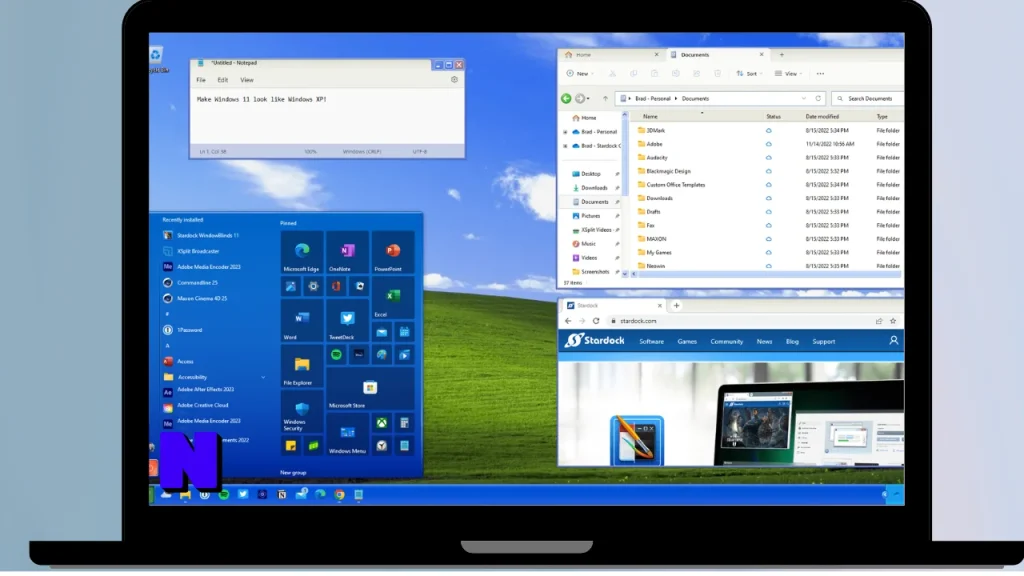Open the New dropdown in File Explorer
The width and height of the screenshot is (1024, 576).
pos(579,74)
